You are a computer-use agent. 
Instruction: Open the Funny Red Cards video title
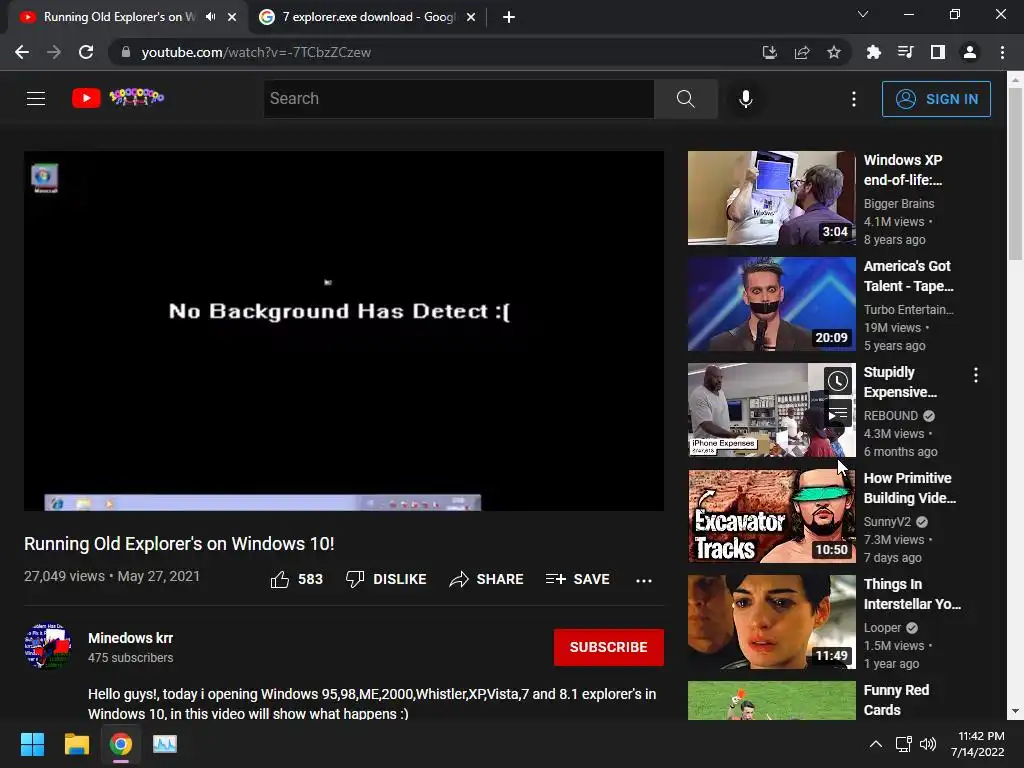[896, 700]
